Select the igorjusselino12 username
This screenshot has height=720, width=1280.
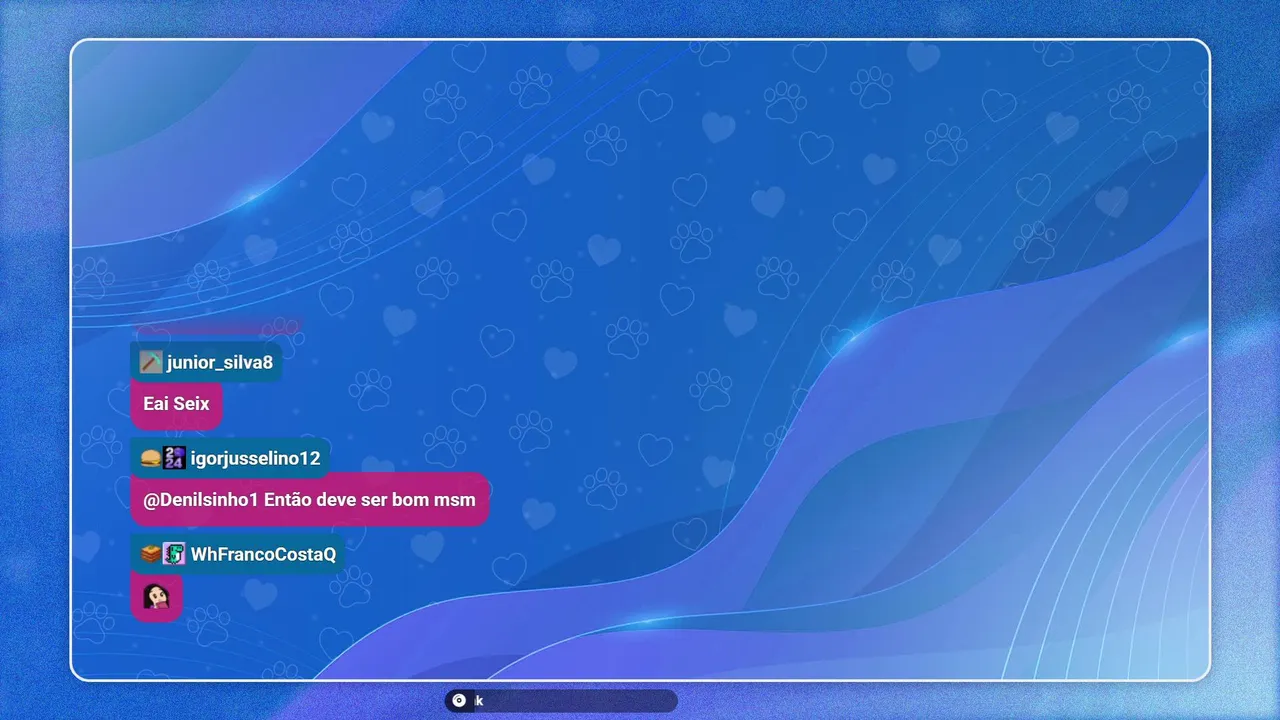(x=255, y=458)
